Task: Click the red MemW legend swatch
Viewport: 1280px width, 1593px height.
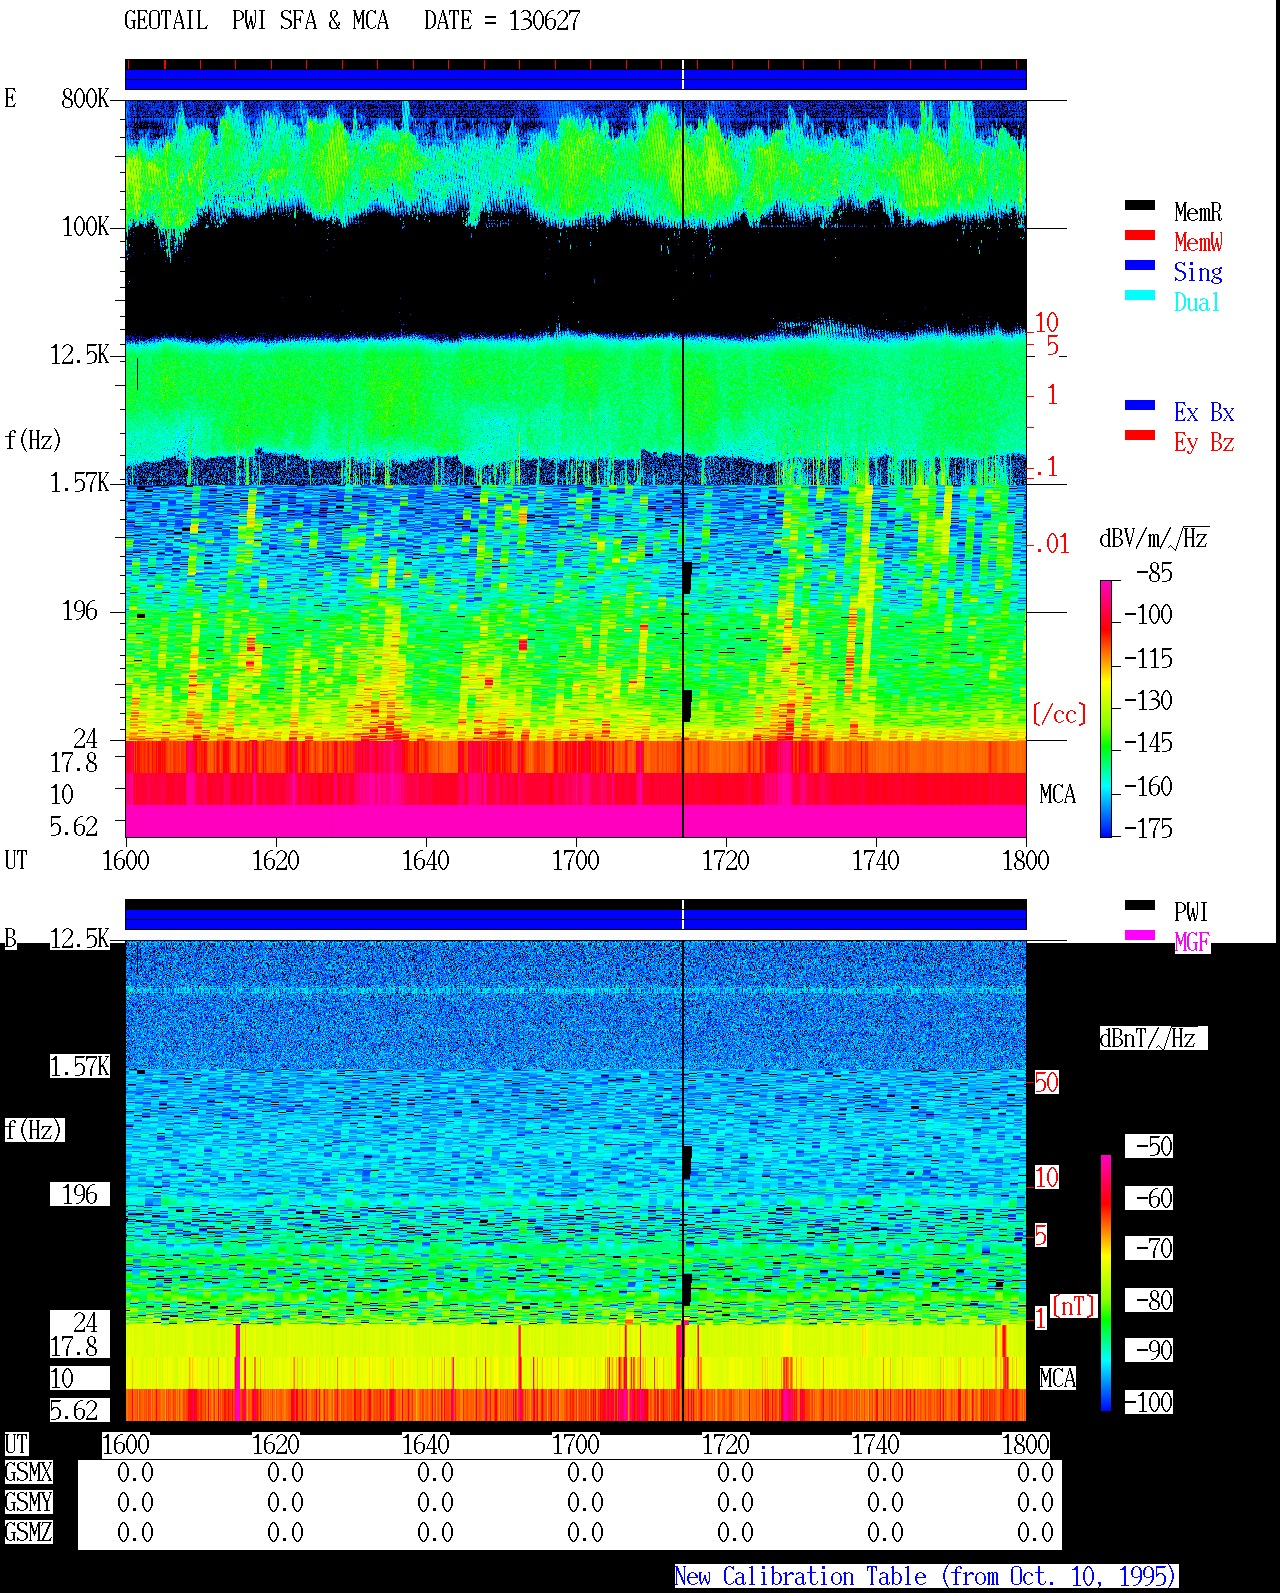Action: pos(1139,236)
